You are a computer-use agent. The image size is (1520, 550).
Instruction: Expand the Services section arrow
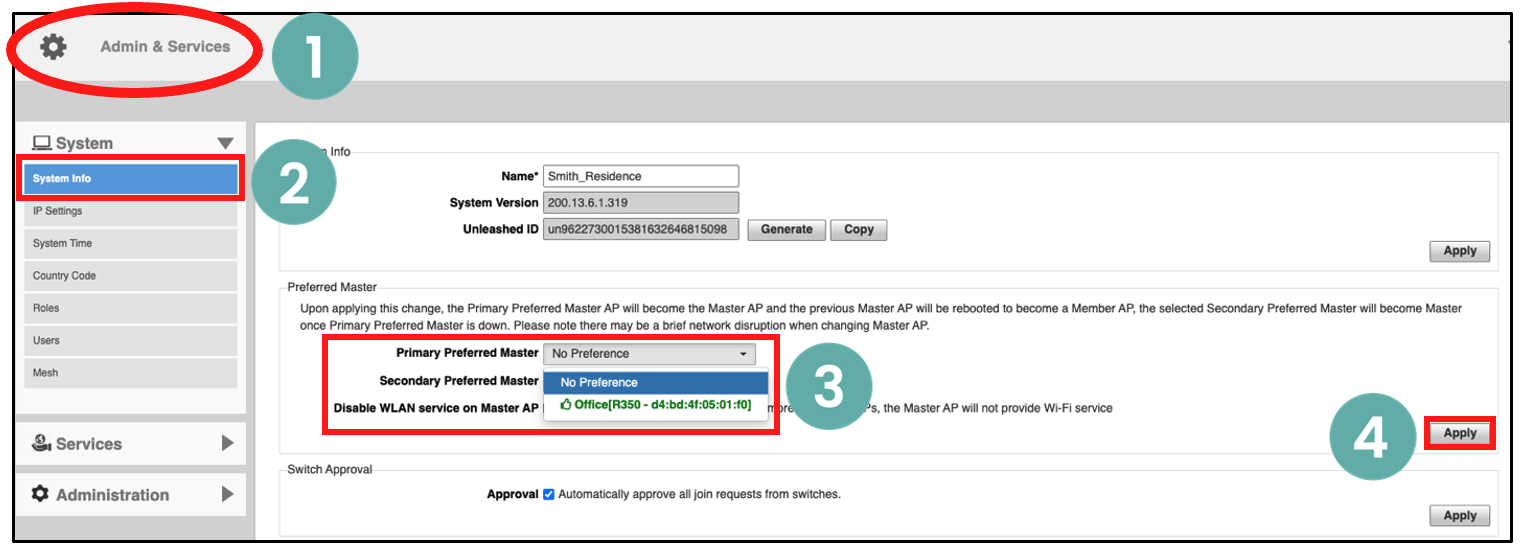click(227, 443)
